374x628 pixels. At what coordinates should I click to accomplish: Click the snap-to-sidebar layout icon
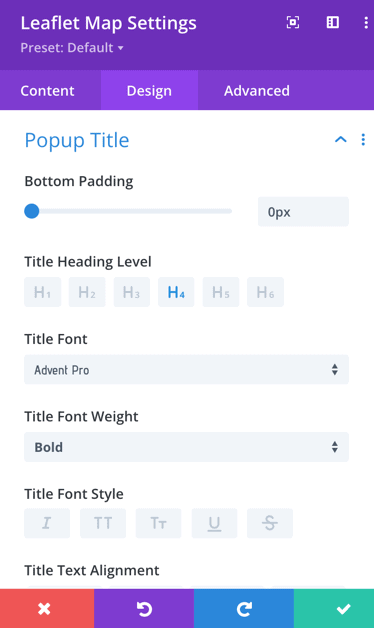333,22
